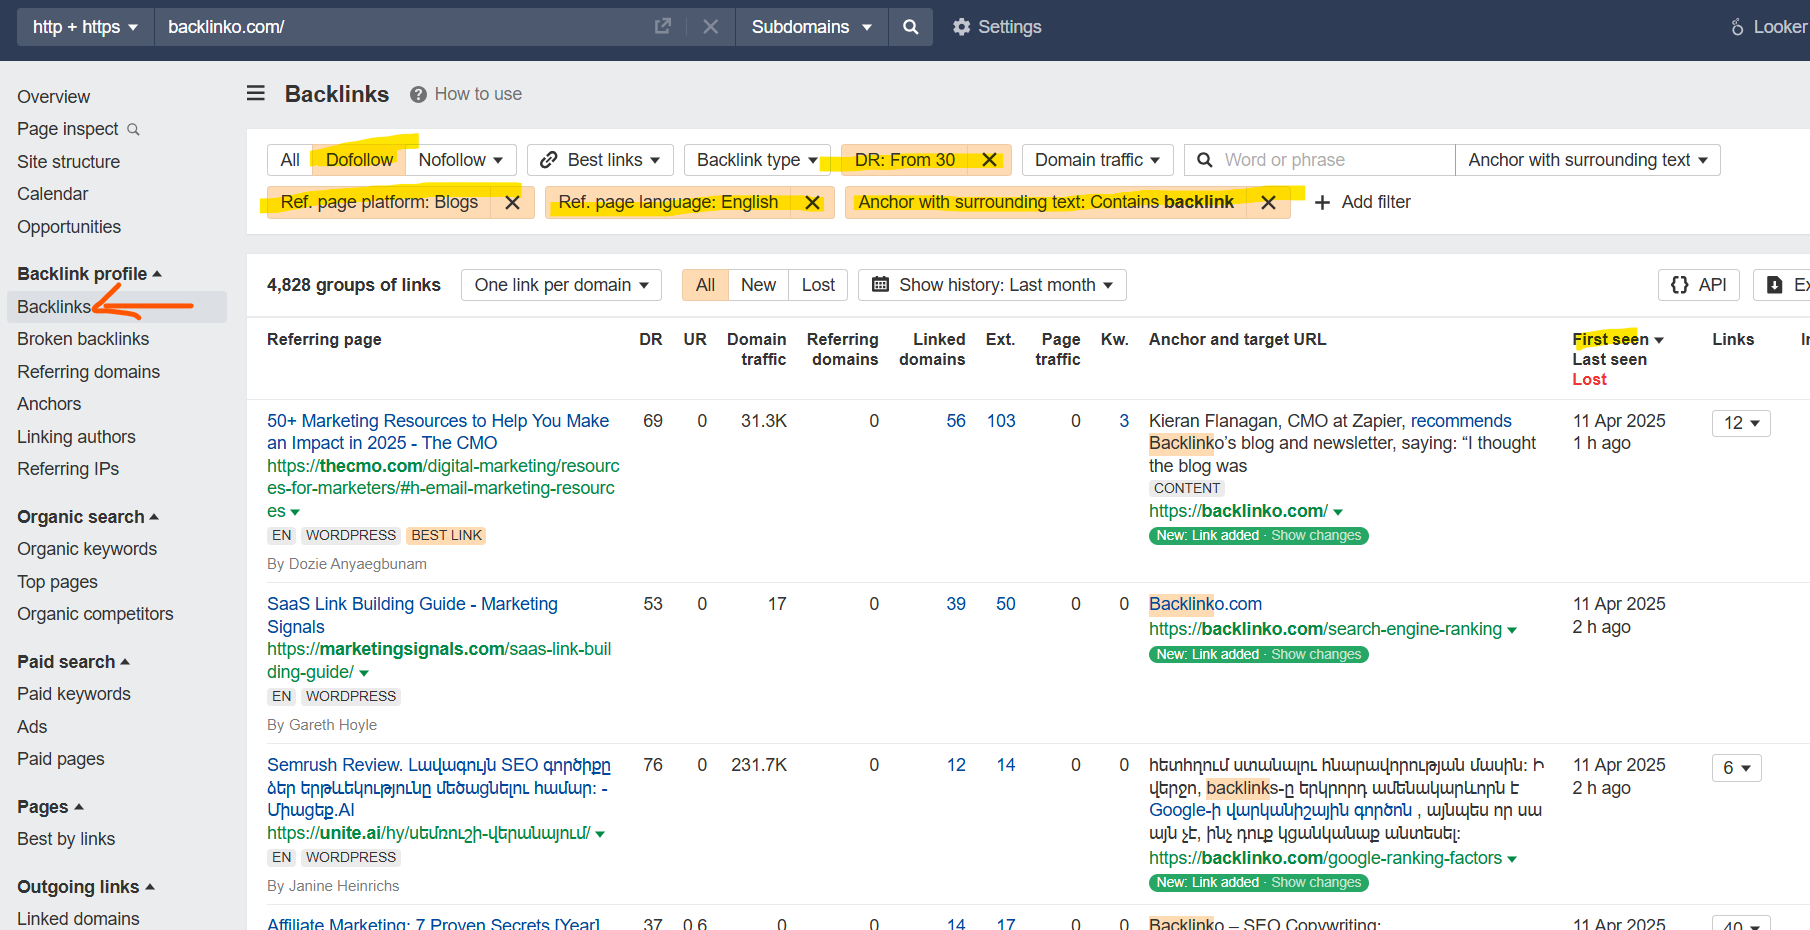Open Anchors in sidebar
Screen dimensions: 1810x930
tap(49, 404)
